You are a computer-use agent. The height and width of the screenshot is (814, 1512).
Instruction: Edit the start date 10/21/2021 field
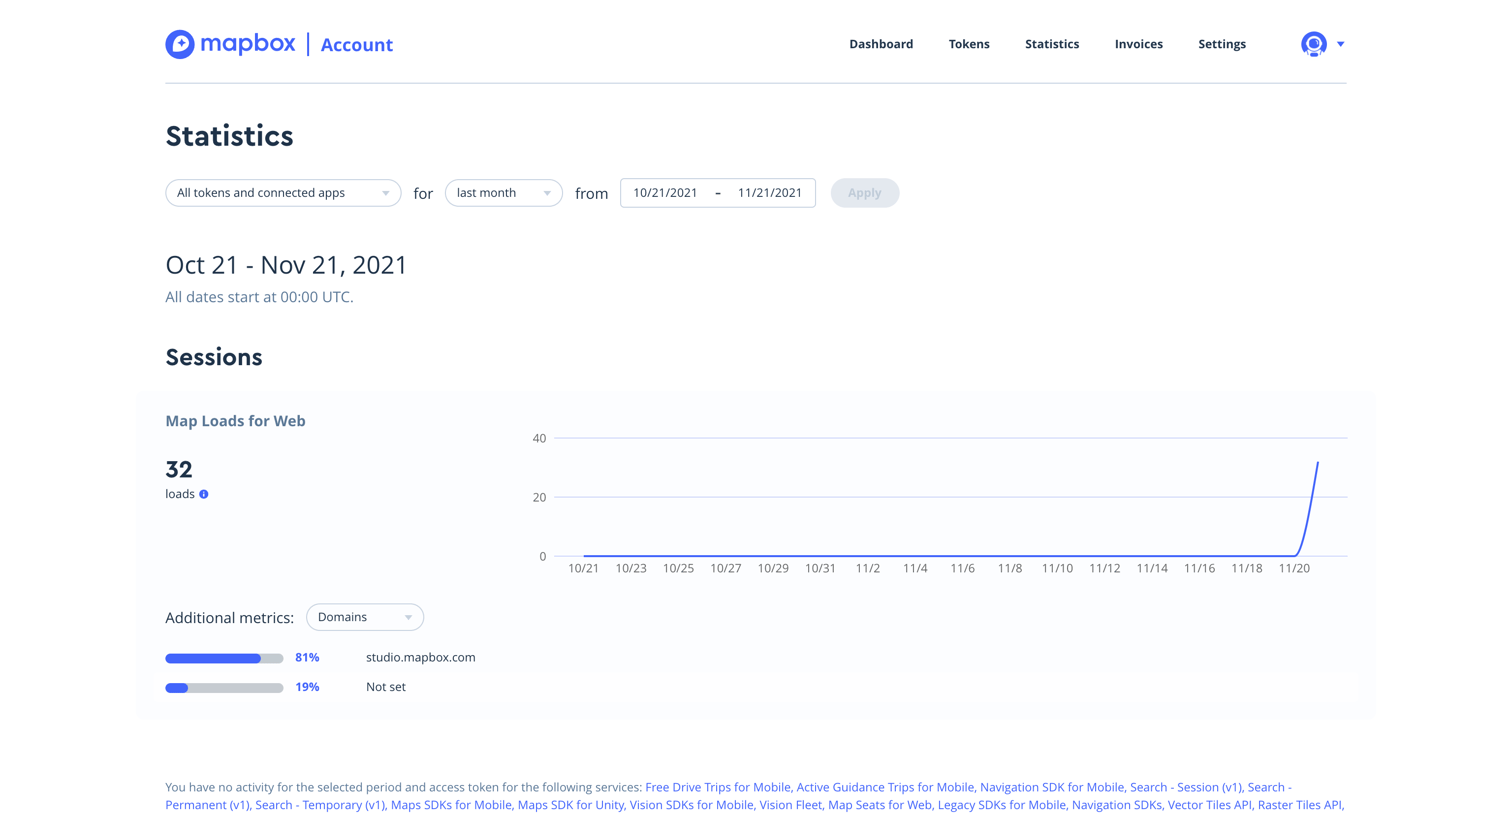665,193
